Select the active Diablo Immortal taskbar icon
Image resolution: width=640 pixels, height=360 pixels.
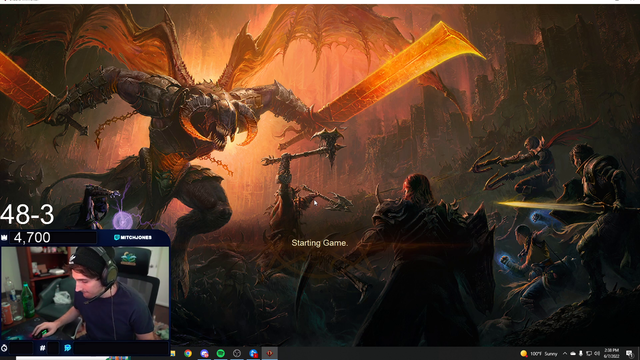click(x=269, y=353)
